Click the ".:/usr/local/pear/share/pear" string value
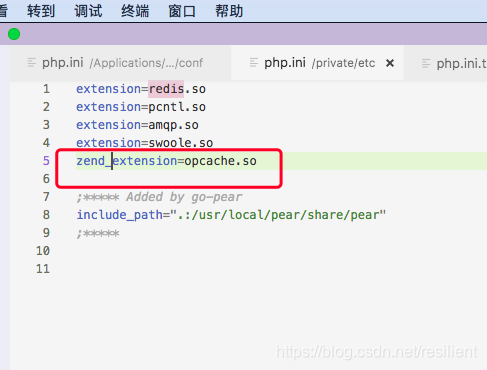 (278, 215)
